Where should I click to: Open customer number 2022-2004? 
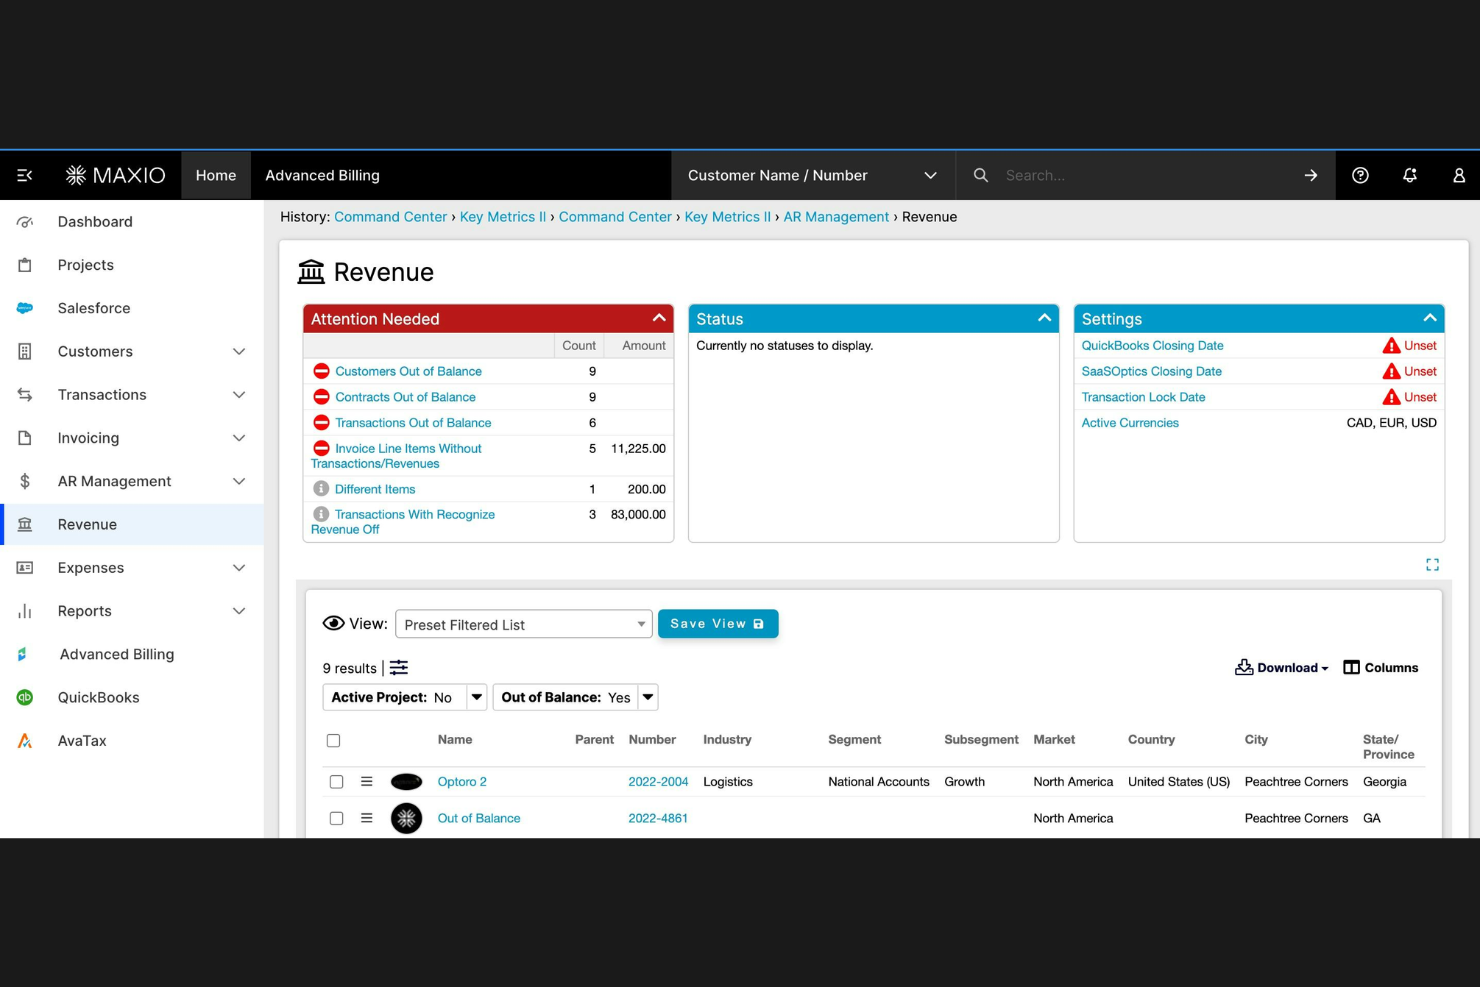[658, 782]
